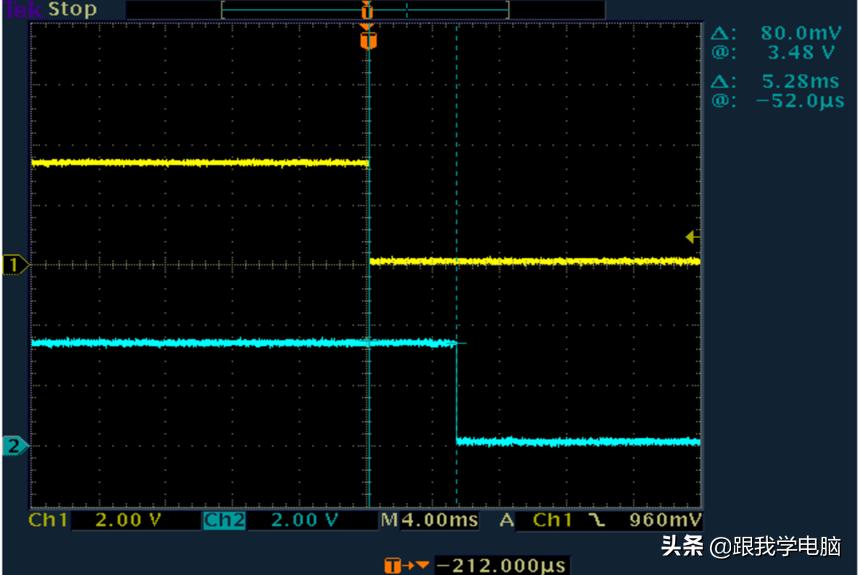The width and height of the screenshot is (859, 575).
Task: Click the orange trigger position T marker
Action: point(369,40)
